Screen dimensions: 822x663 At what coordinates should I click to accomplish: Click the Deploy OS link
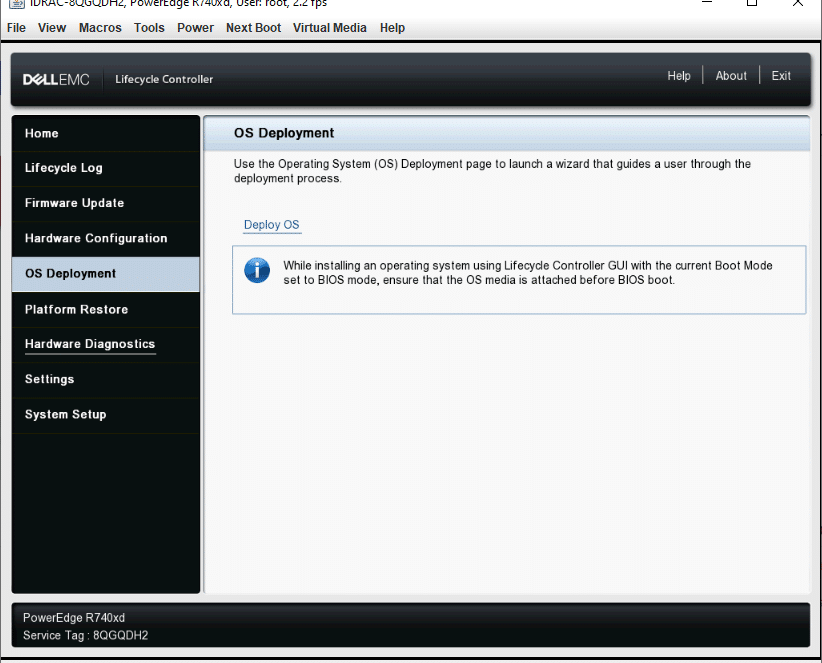[x=272, y=225]
